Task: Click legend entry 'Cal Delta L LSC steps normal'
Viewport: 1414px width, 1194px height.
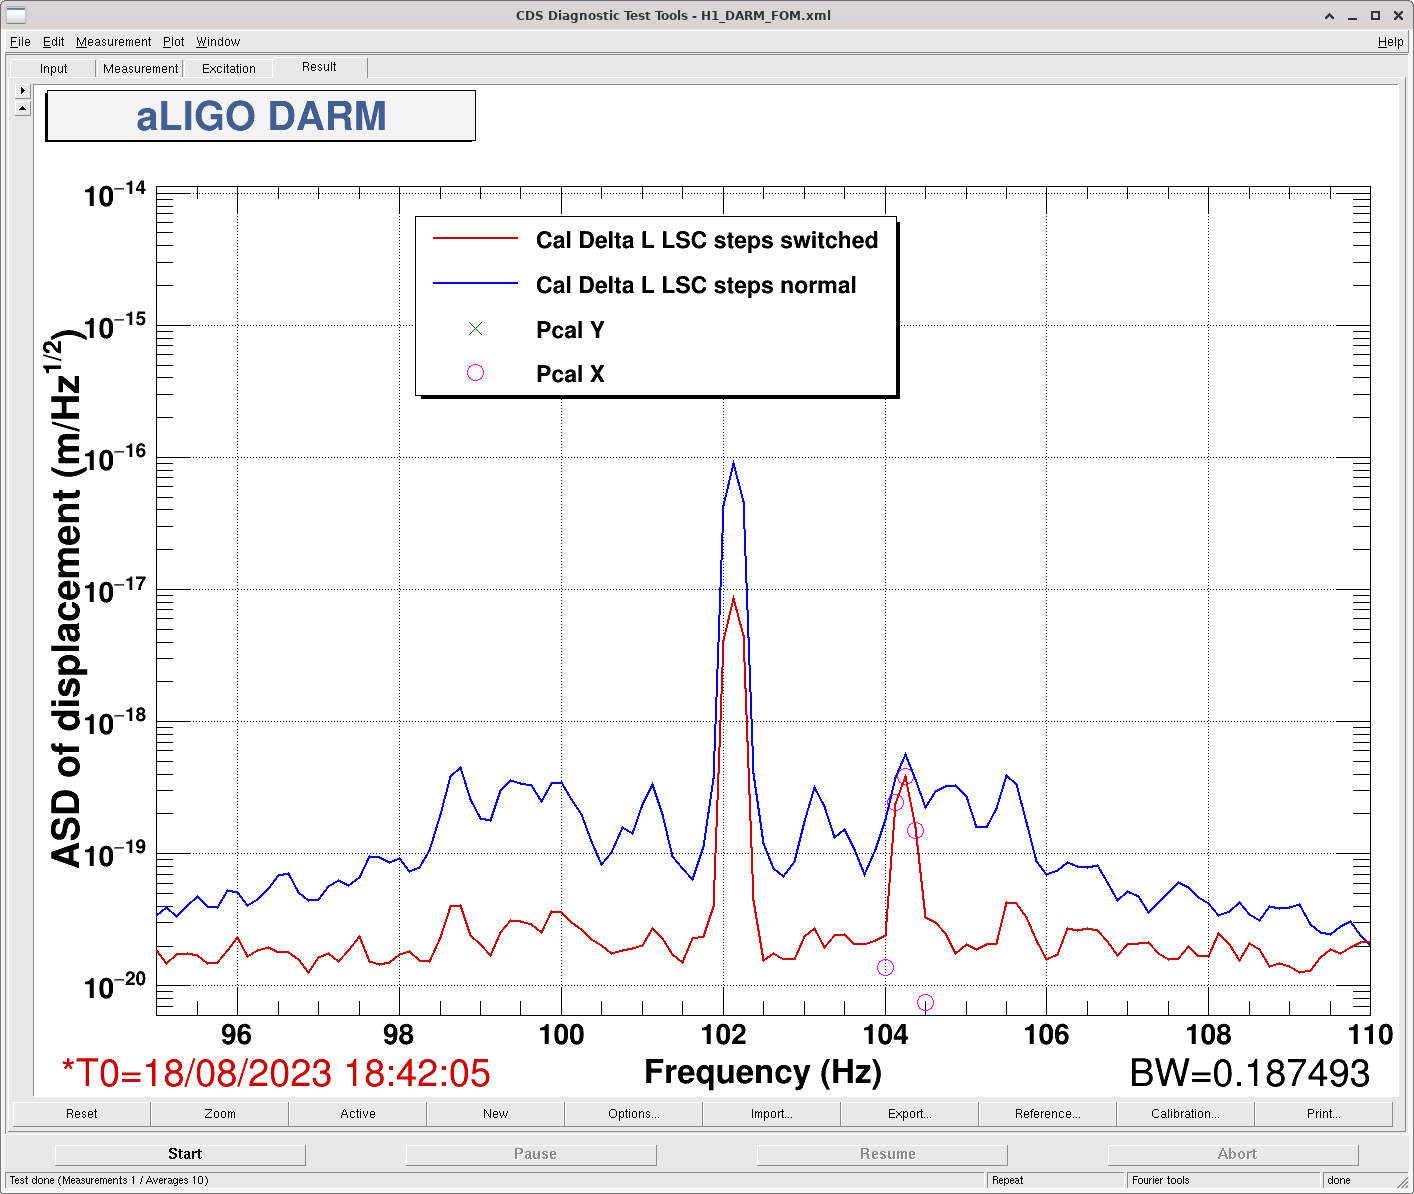Action: tap(696, 286)
